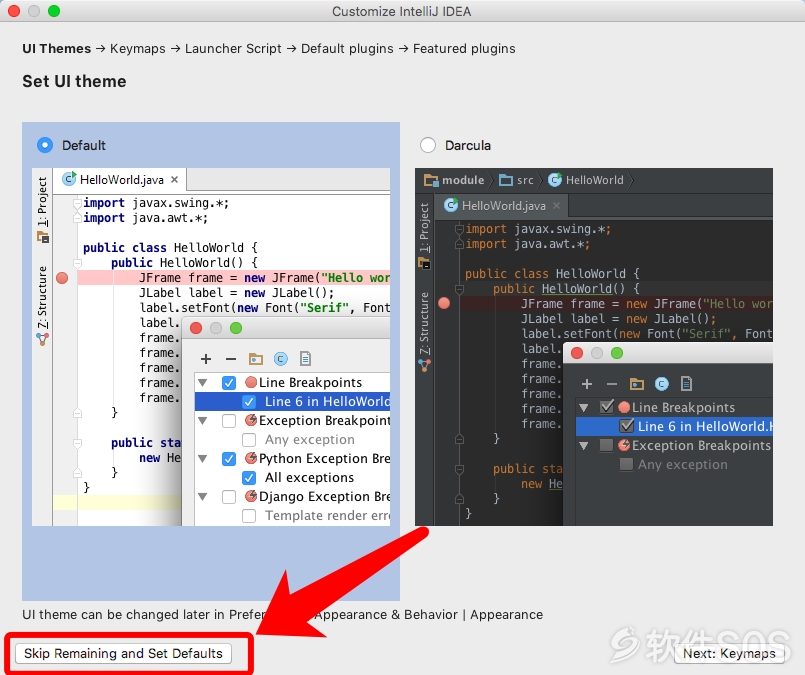Click the group-by-folder icon in Darcula preview dialog
Viewport: 805px width, 675px height.
637,384
